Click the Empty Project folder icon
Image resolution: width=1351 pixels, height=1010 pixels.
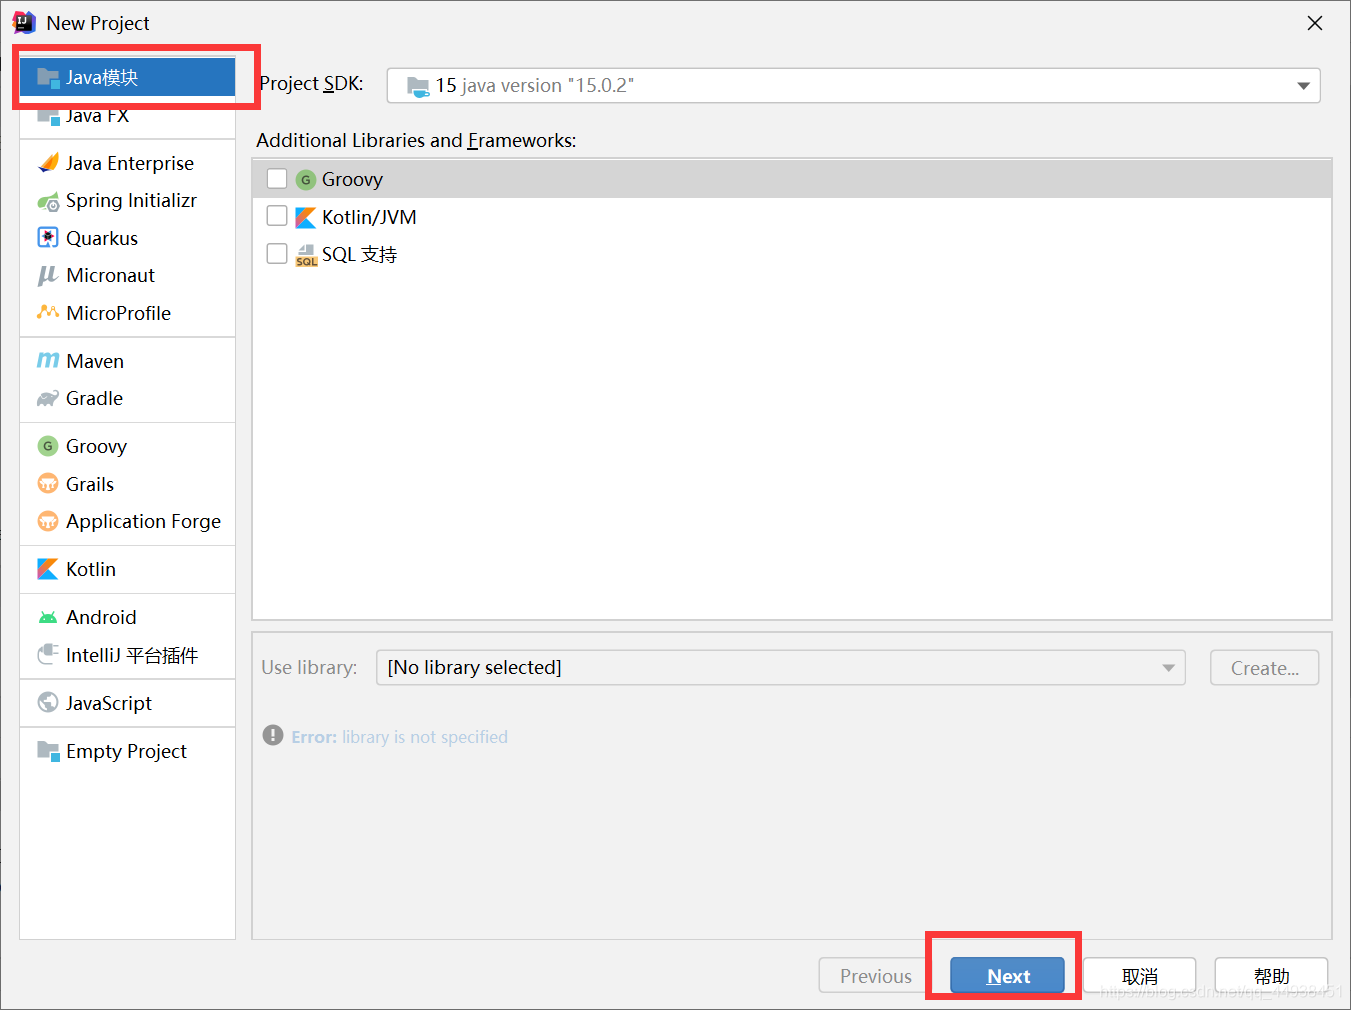[48, 750]
